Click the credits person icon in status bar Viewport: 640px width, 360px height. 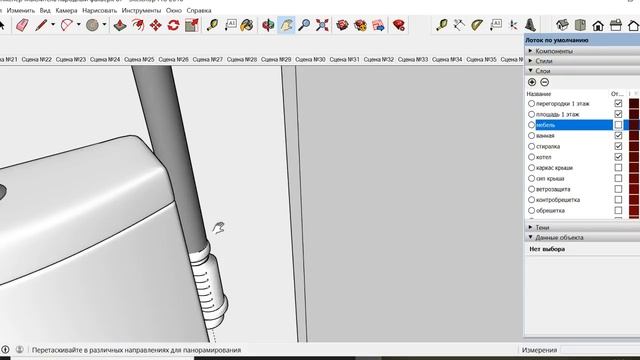click(19, 350)
